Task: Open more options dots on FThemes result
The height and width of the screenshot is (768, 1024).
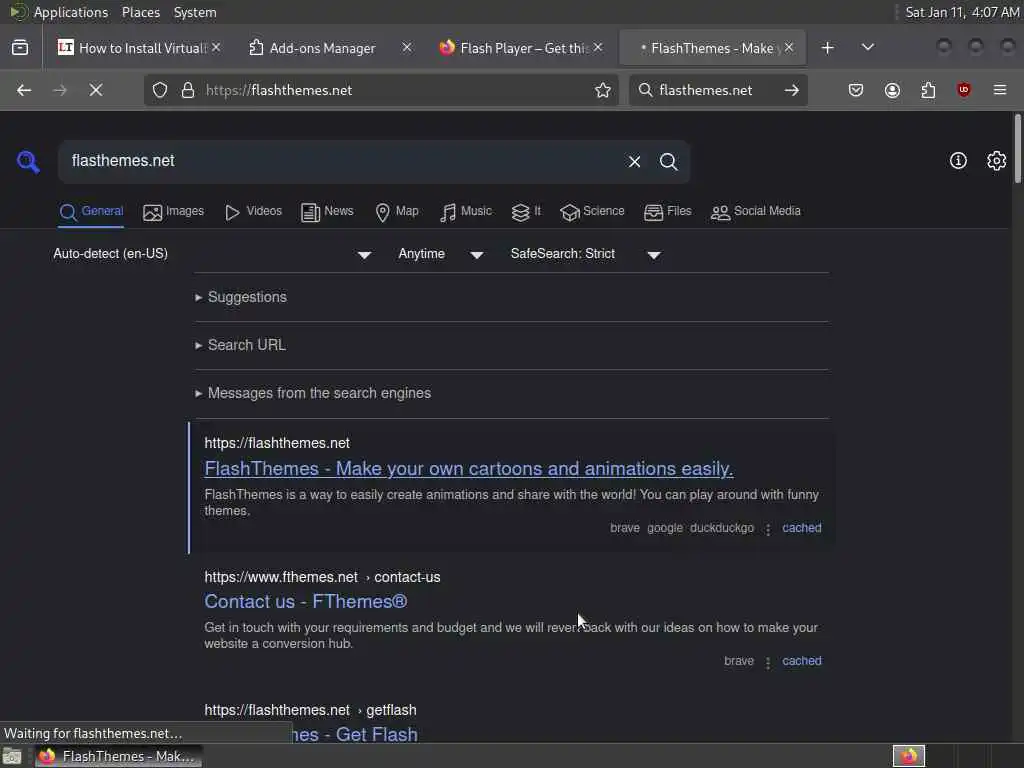Action: [x=768, y=662]
